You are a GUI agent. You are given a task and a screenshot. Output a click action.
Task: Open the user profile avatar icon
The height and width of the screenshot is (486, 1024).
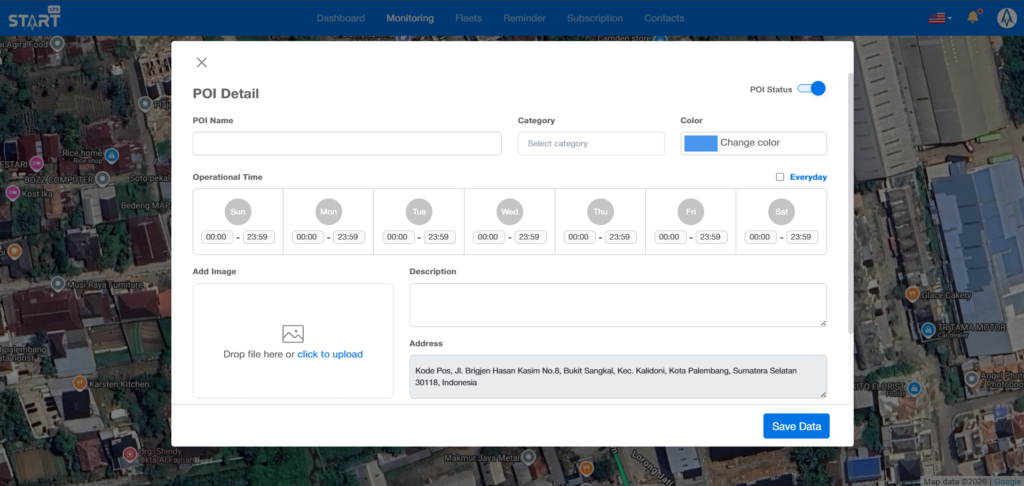coord(1006,17)
